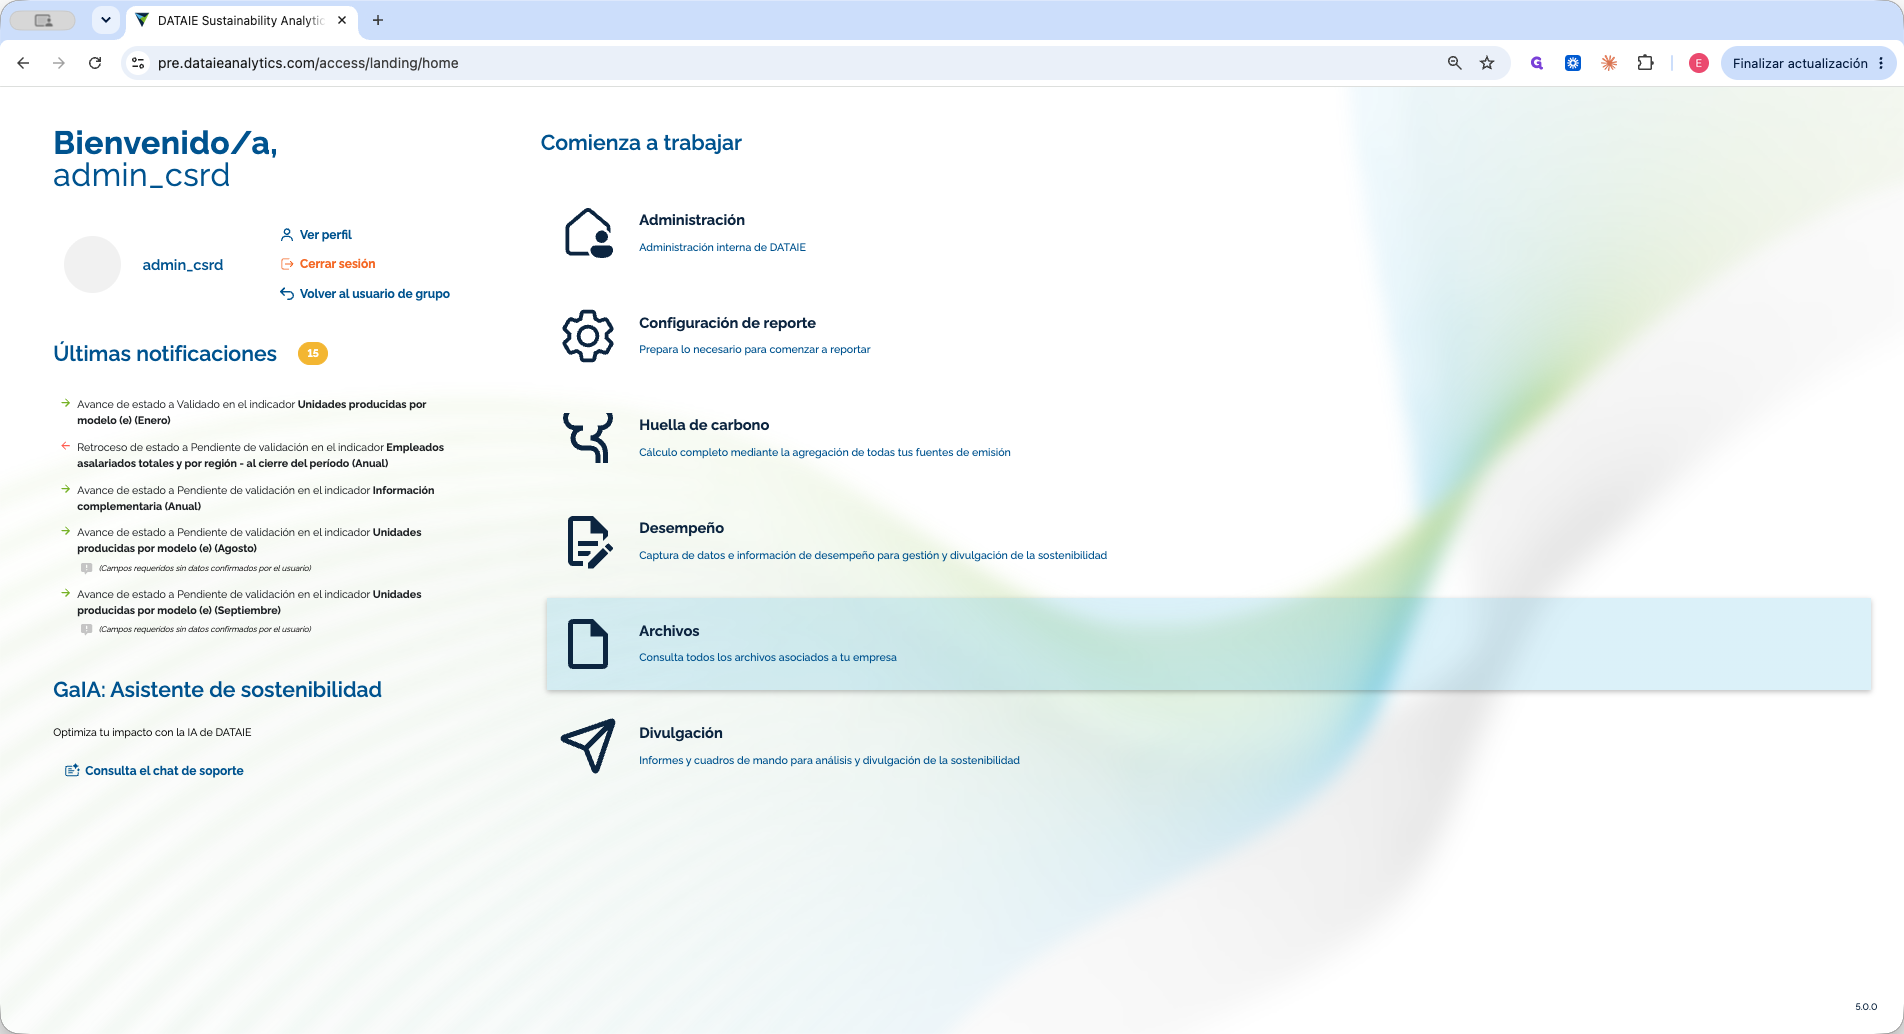1904x1034 pixels.
Task: Click Cerrar sesión to log out
Action: (x=338, y=264)
